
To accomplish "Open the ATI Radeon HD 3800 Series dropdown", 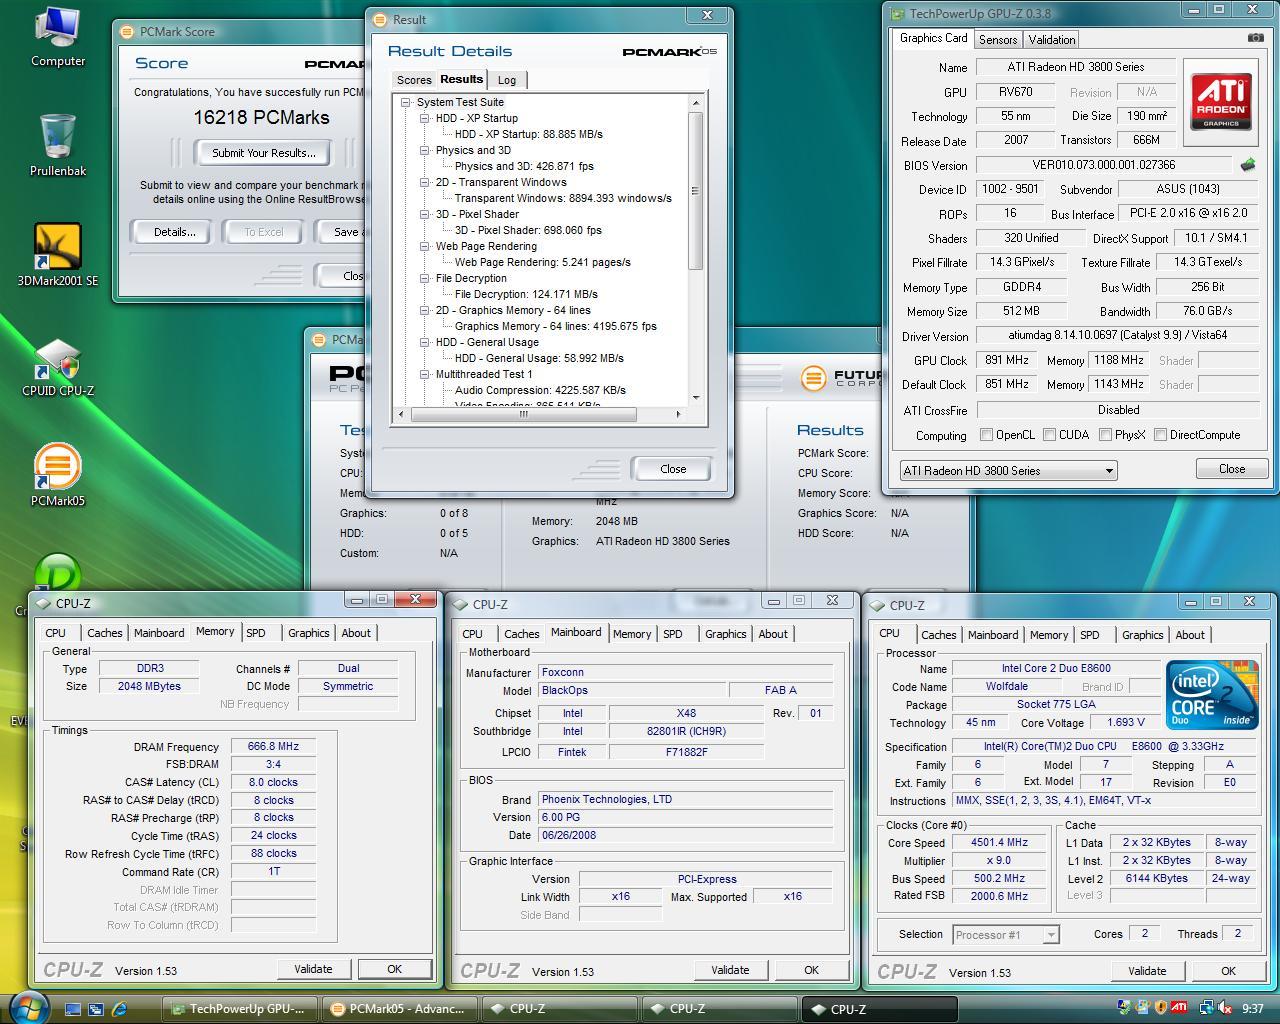I will (1008, 470).
